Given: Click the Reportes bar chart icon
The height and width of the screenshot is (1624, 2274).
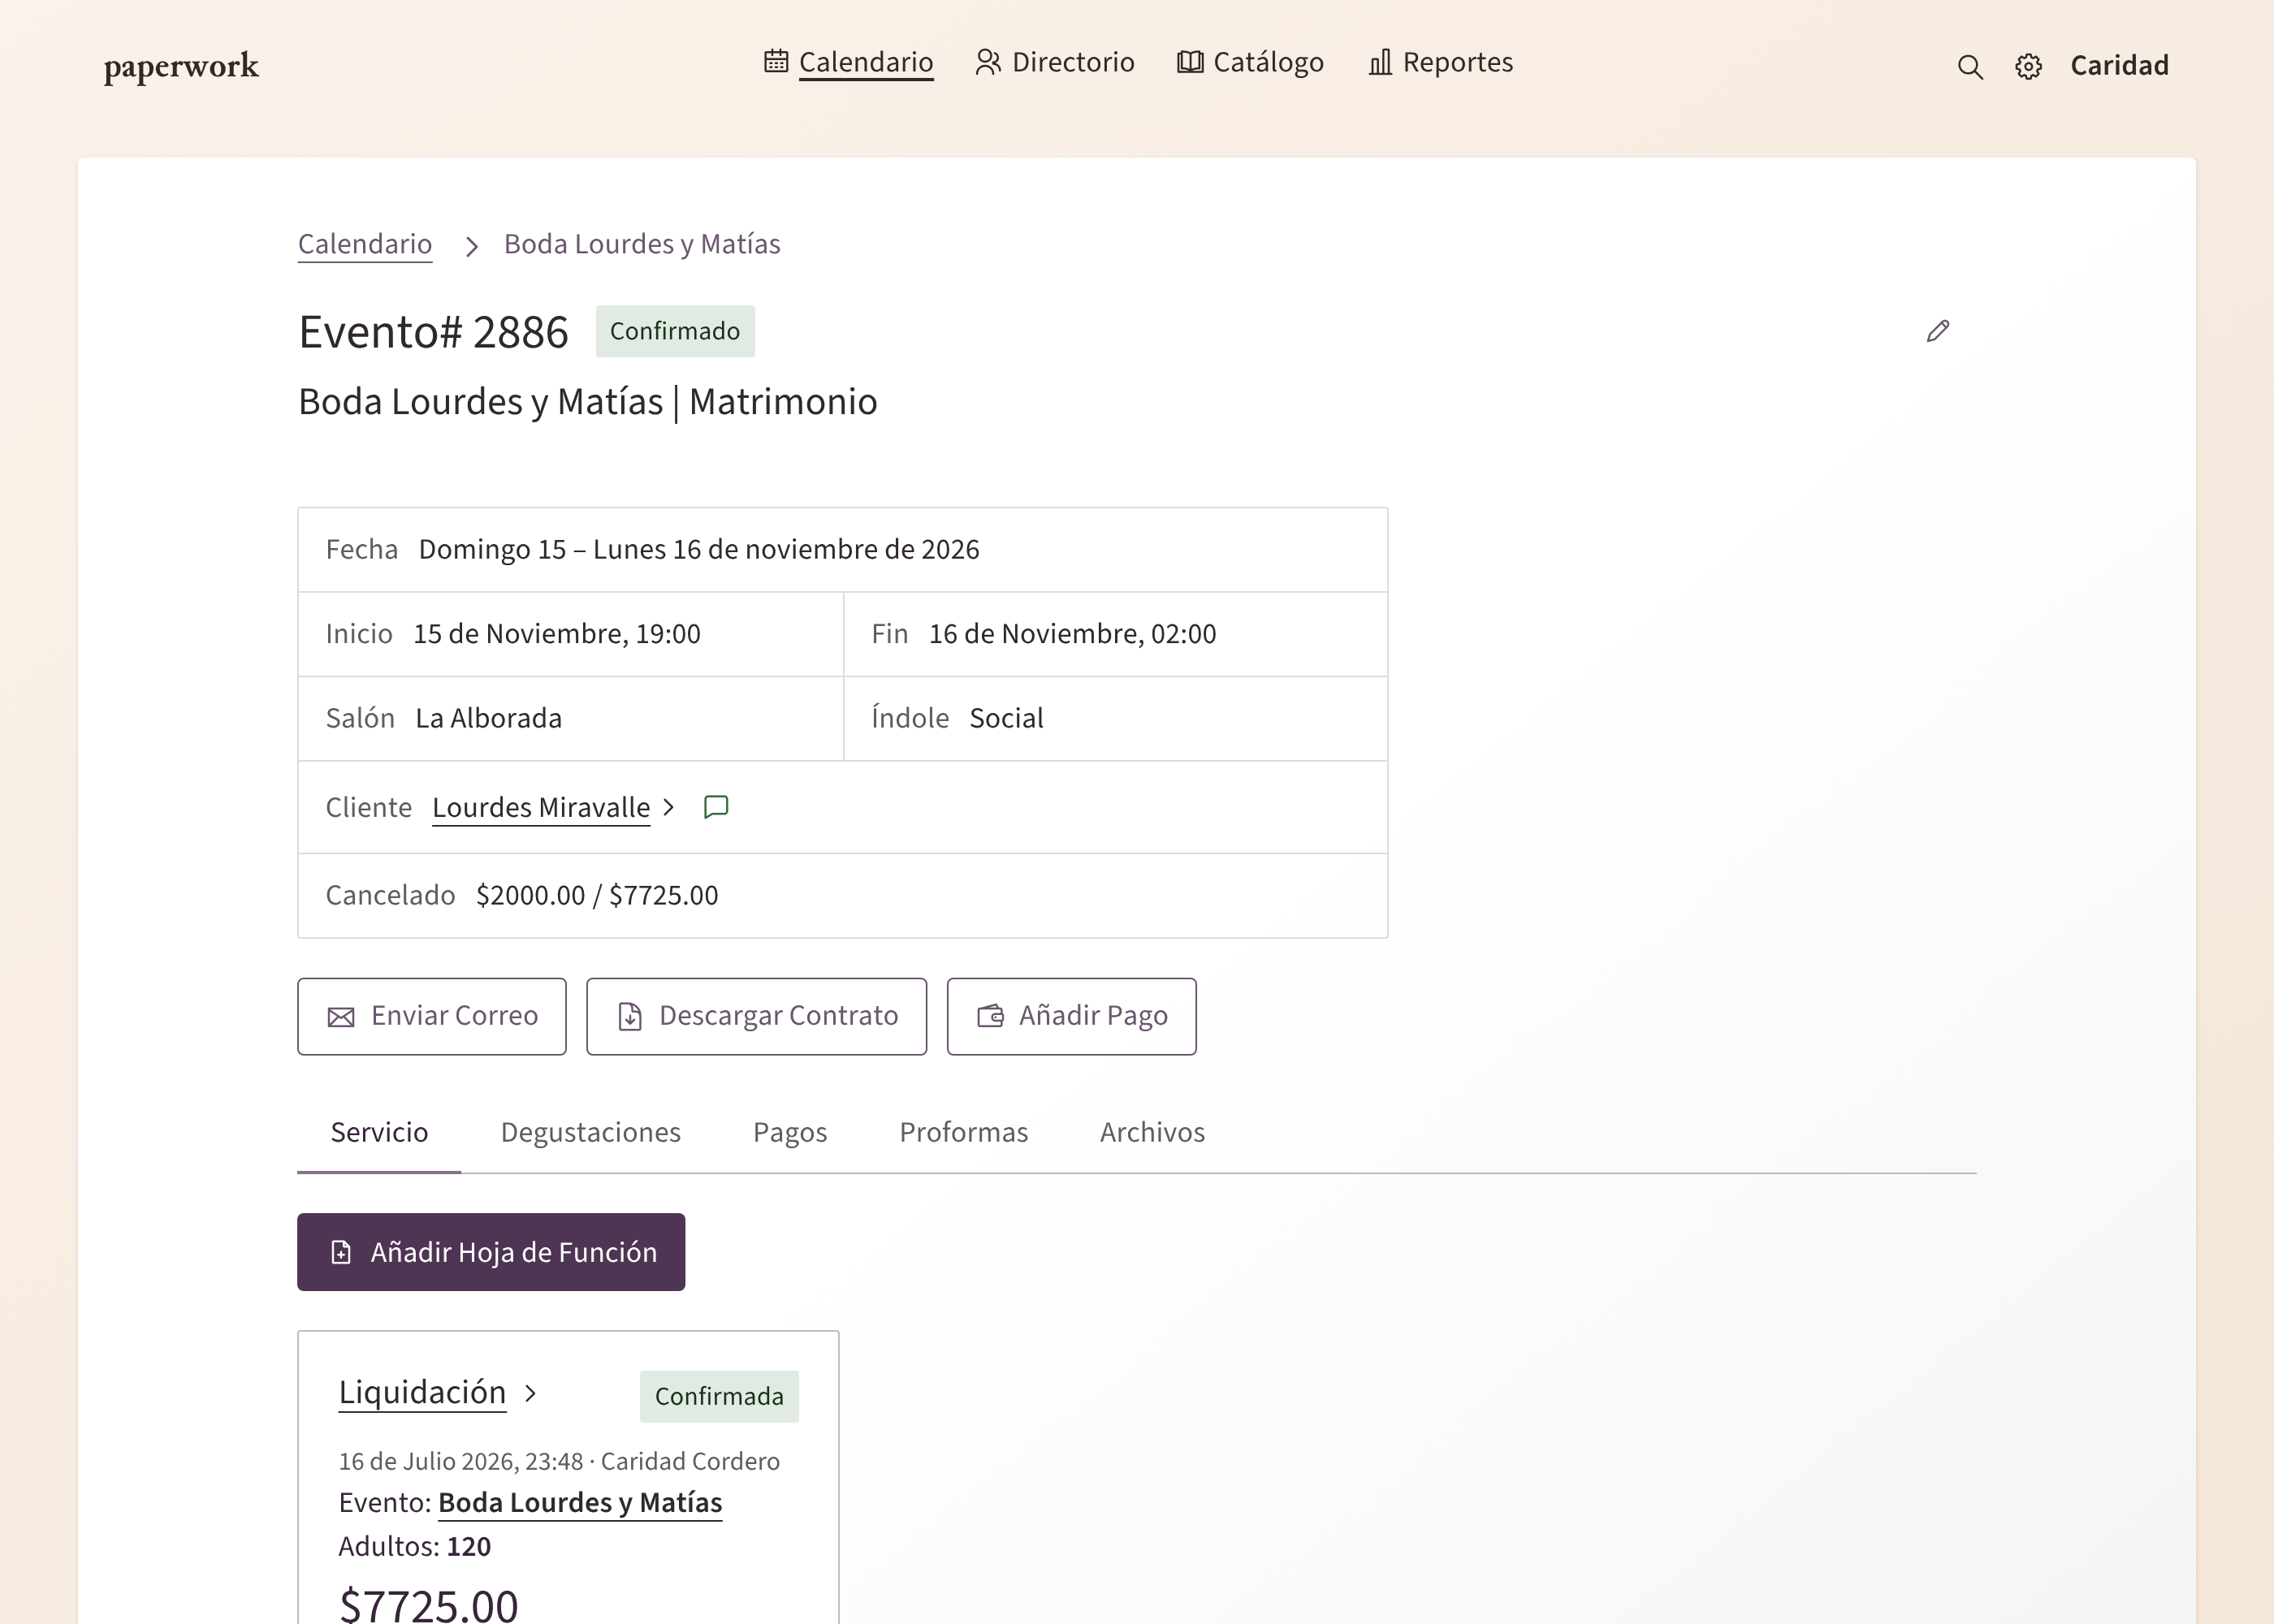Looking at the screenshot, I should pos(1380,61).
